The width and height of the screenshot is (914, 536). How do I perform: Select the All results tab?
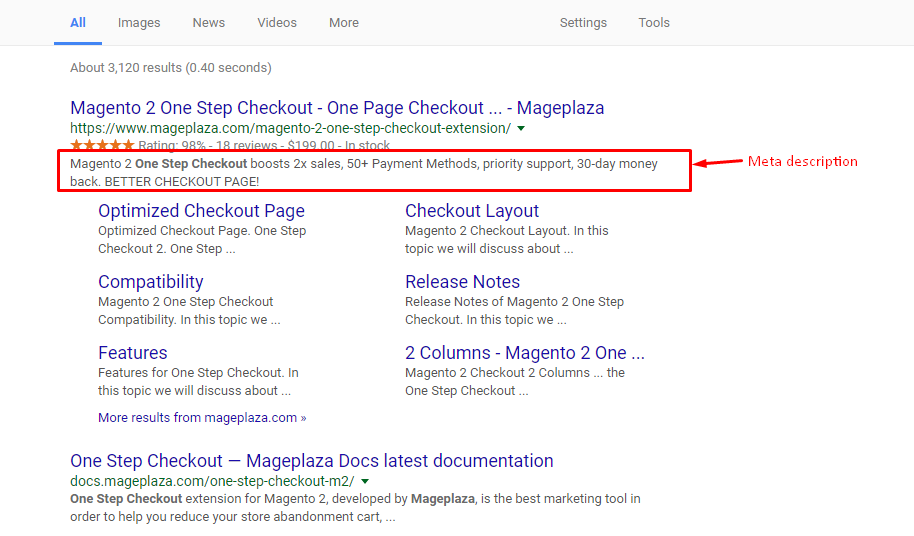point(78,23)
